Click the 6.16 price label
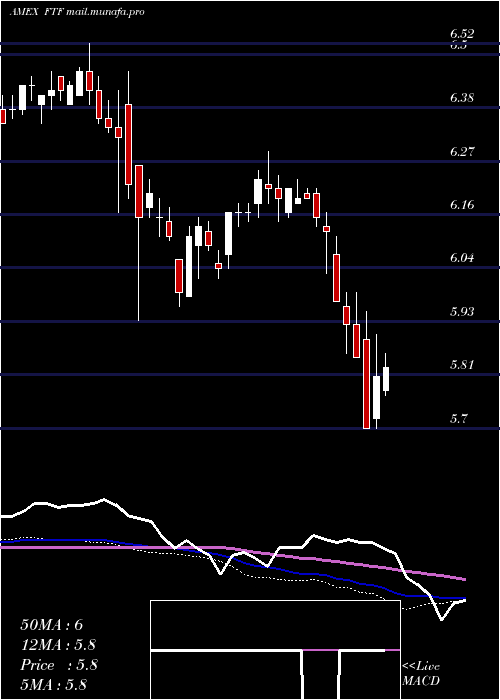The image size is (500, 700). point(462,205)
